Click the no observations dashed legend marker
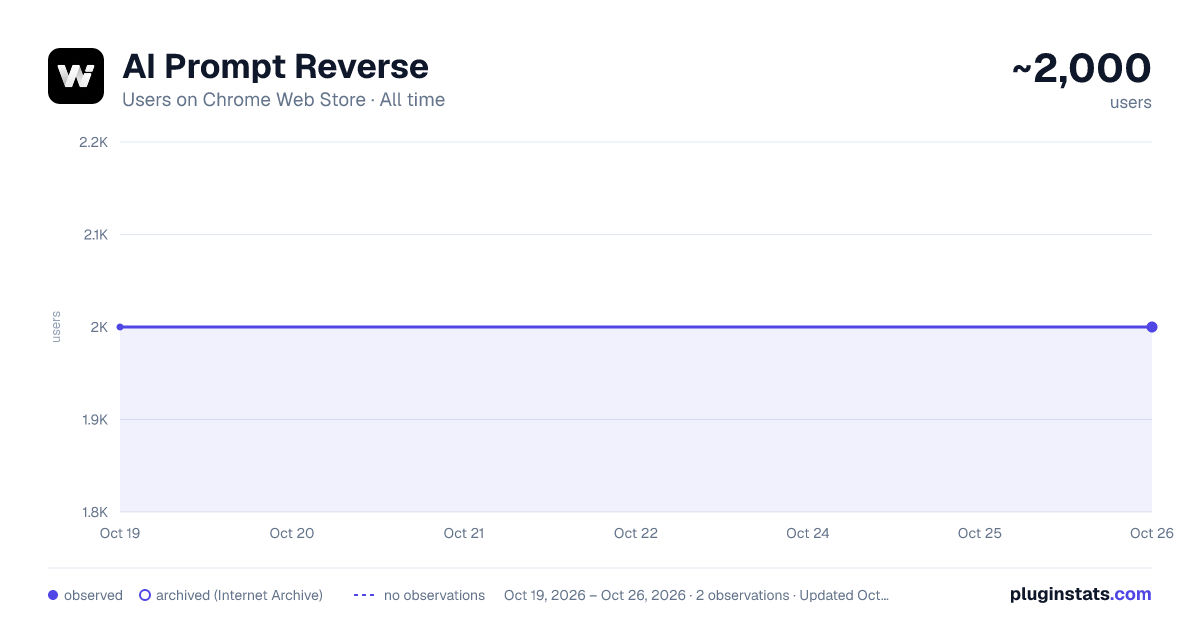1200x630 pixels. 364,595
